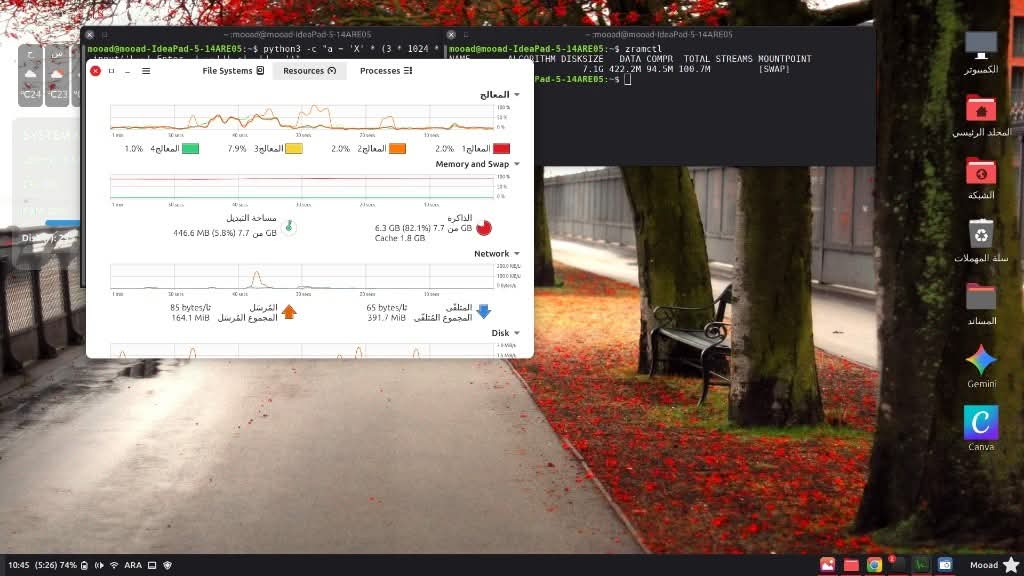Open the System Monitor hamburger menu
1024x576 pixels.
click(x=146, y=71)
